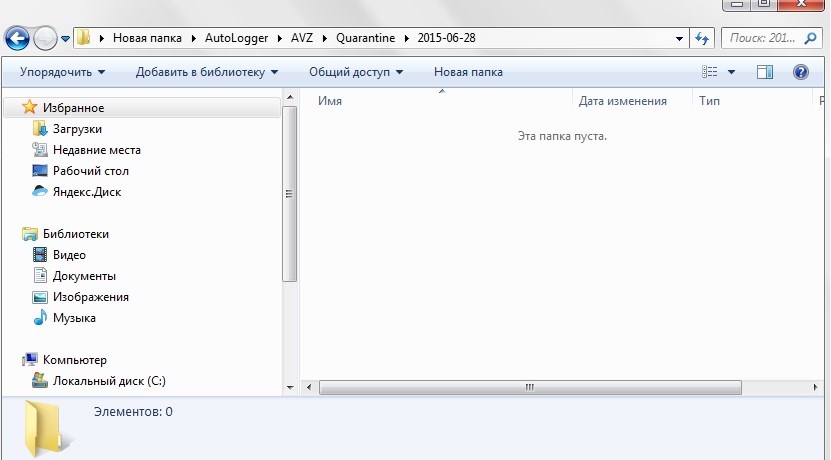Click the Недавние места icon
Viewport: 831px width, 460px height.
coord(40,150)
